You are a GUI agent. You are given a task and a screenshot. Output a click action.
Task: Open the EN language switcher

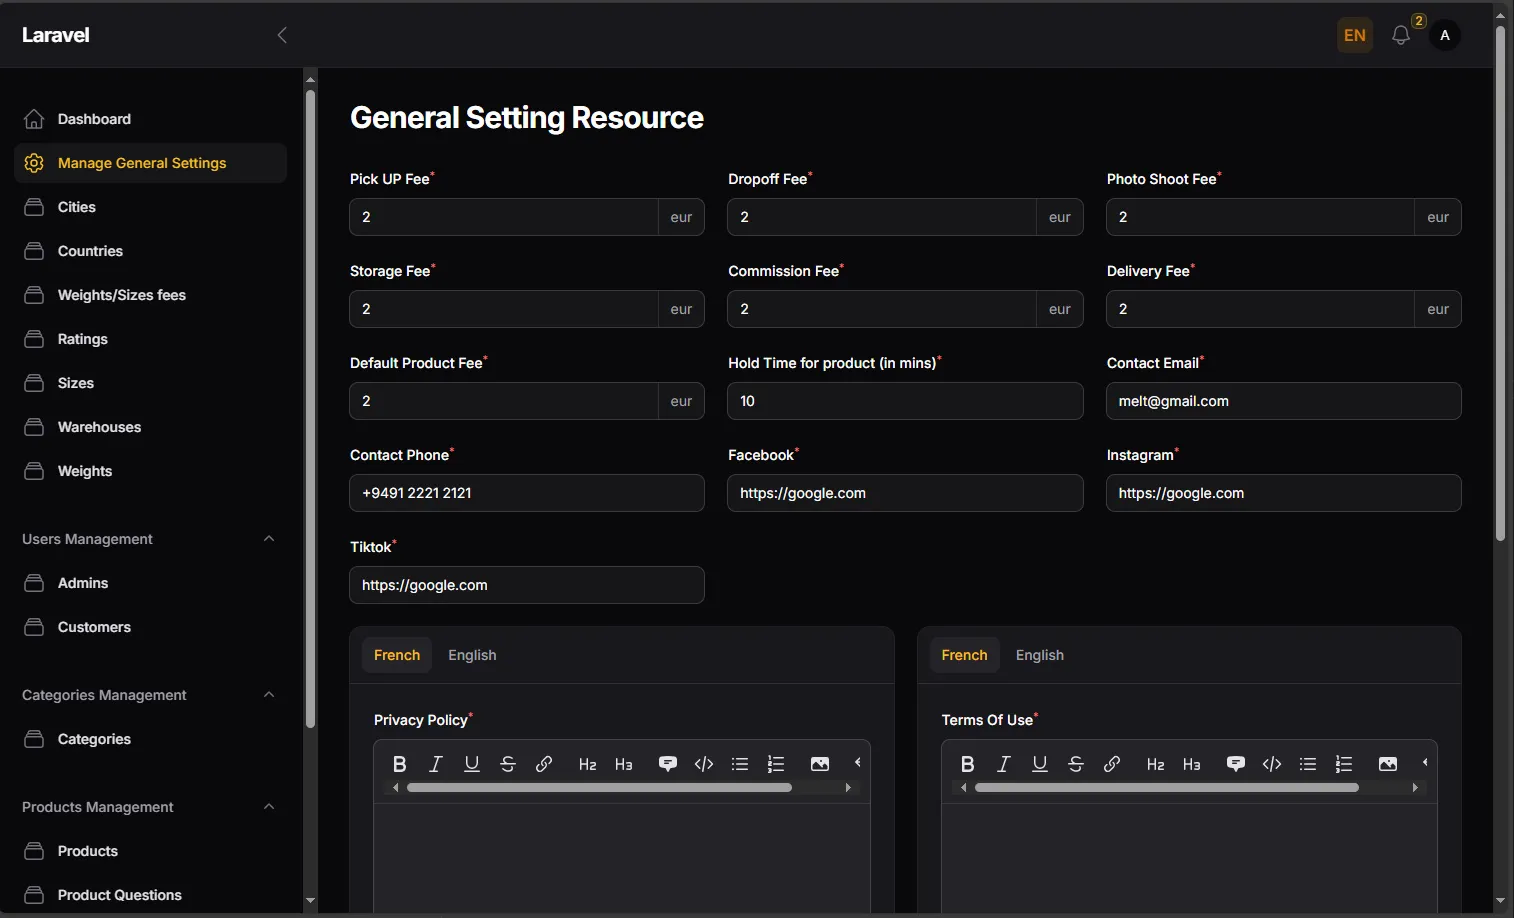tap(1355, 35)
